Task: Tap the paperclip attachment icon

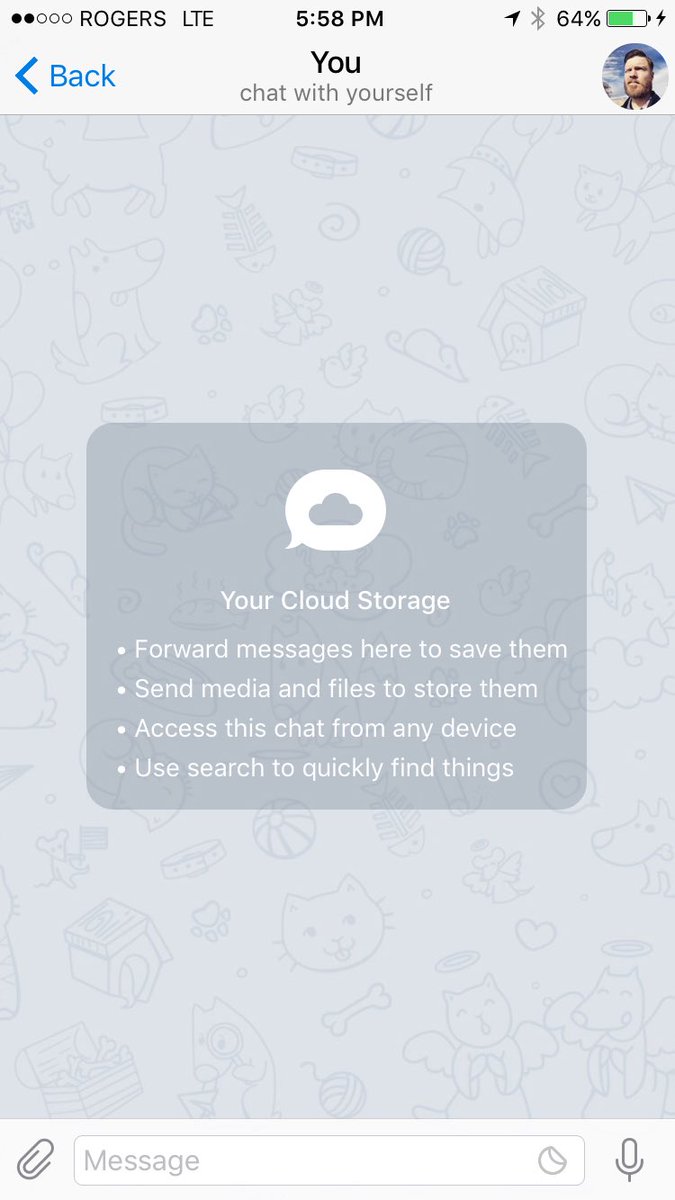Action: 35,1160
